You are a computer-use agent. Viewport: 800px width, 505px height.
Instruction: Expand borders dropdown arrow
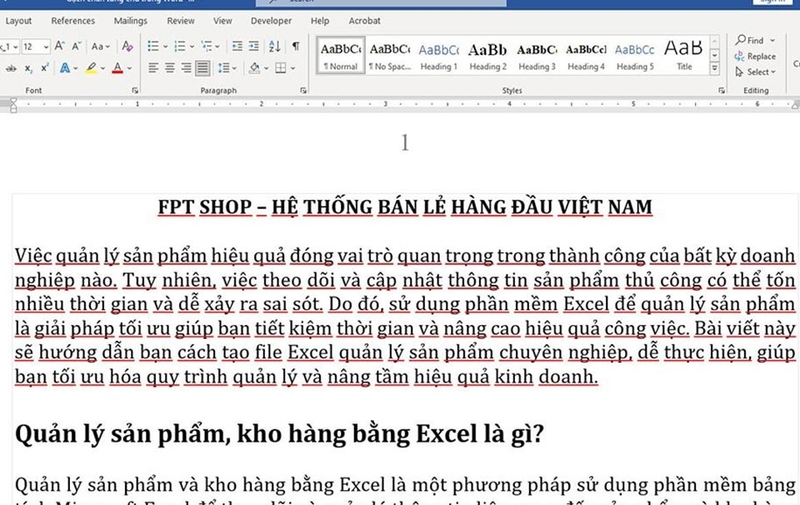point(293,68)
